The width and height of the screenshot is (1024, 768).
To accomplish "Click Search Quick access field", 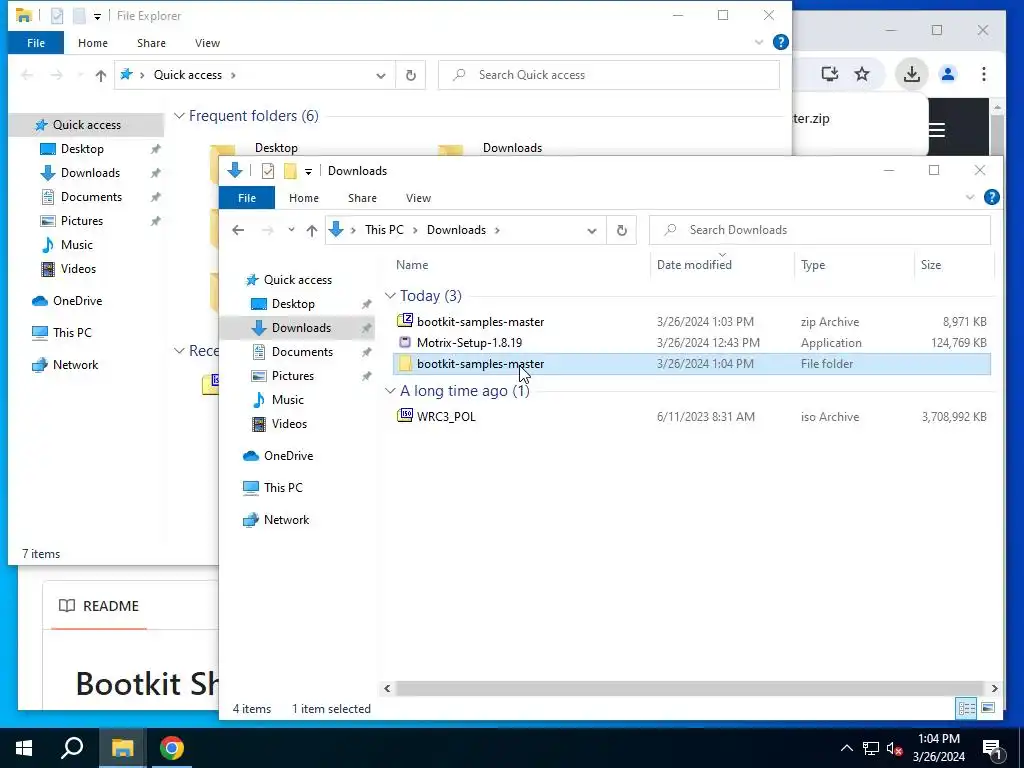I will 609,75.
